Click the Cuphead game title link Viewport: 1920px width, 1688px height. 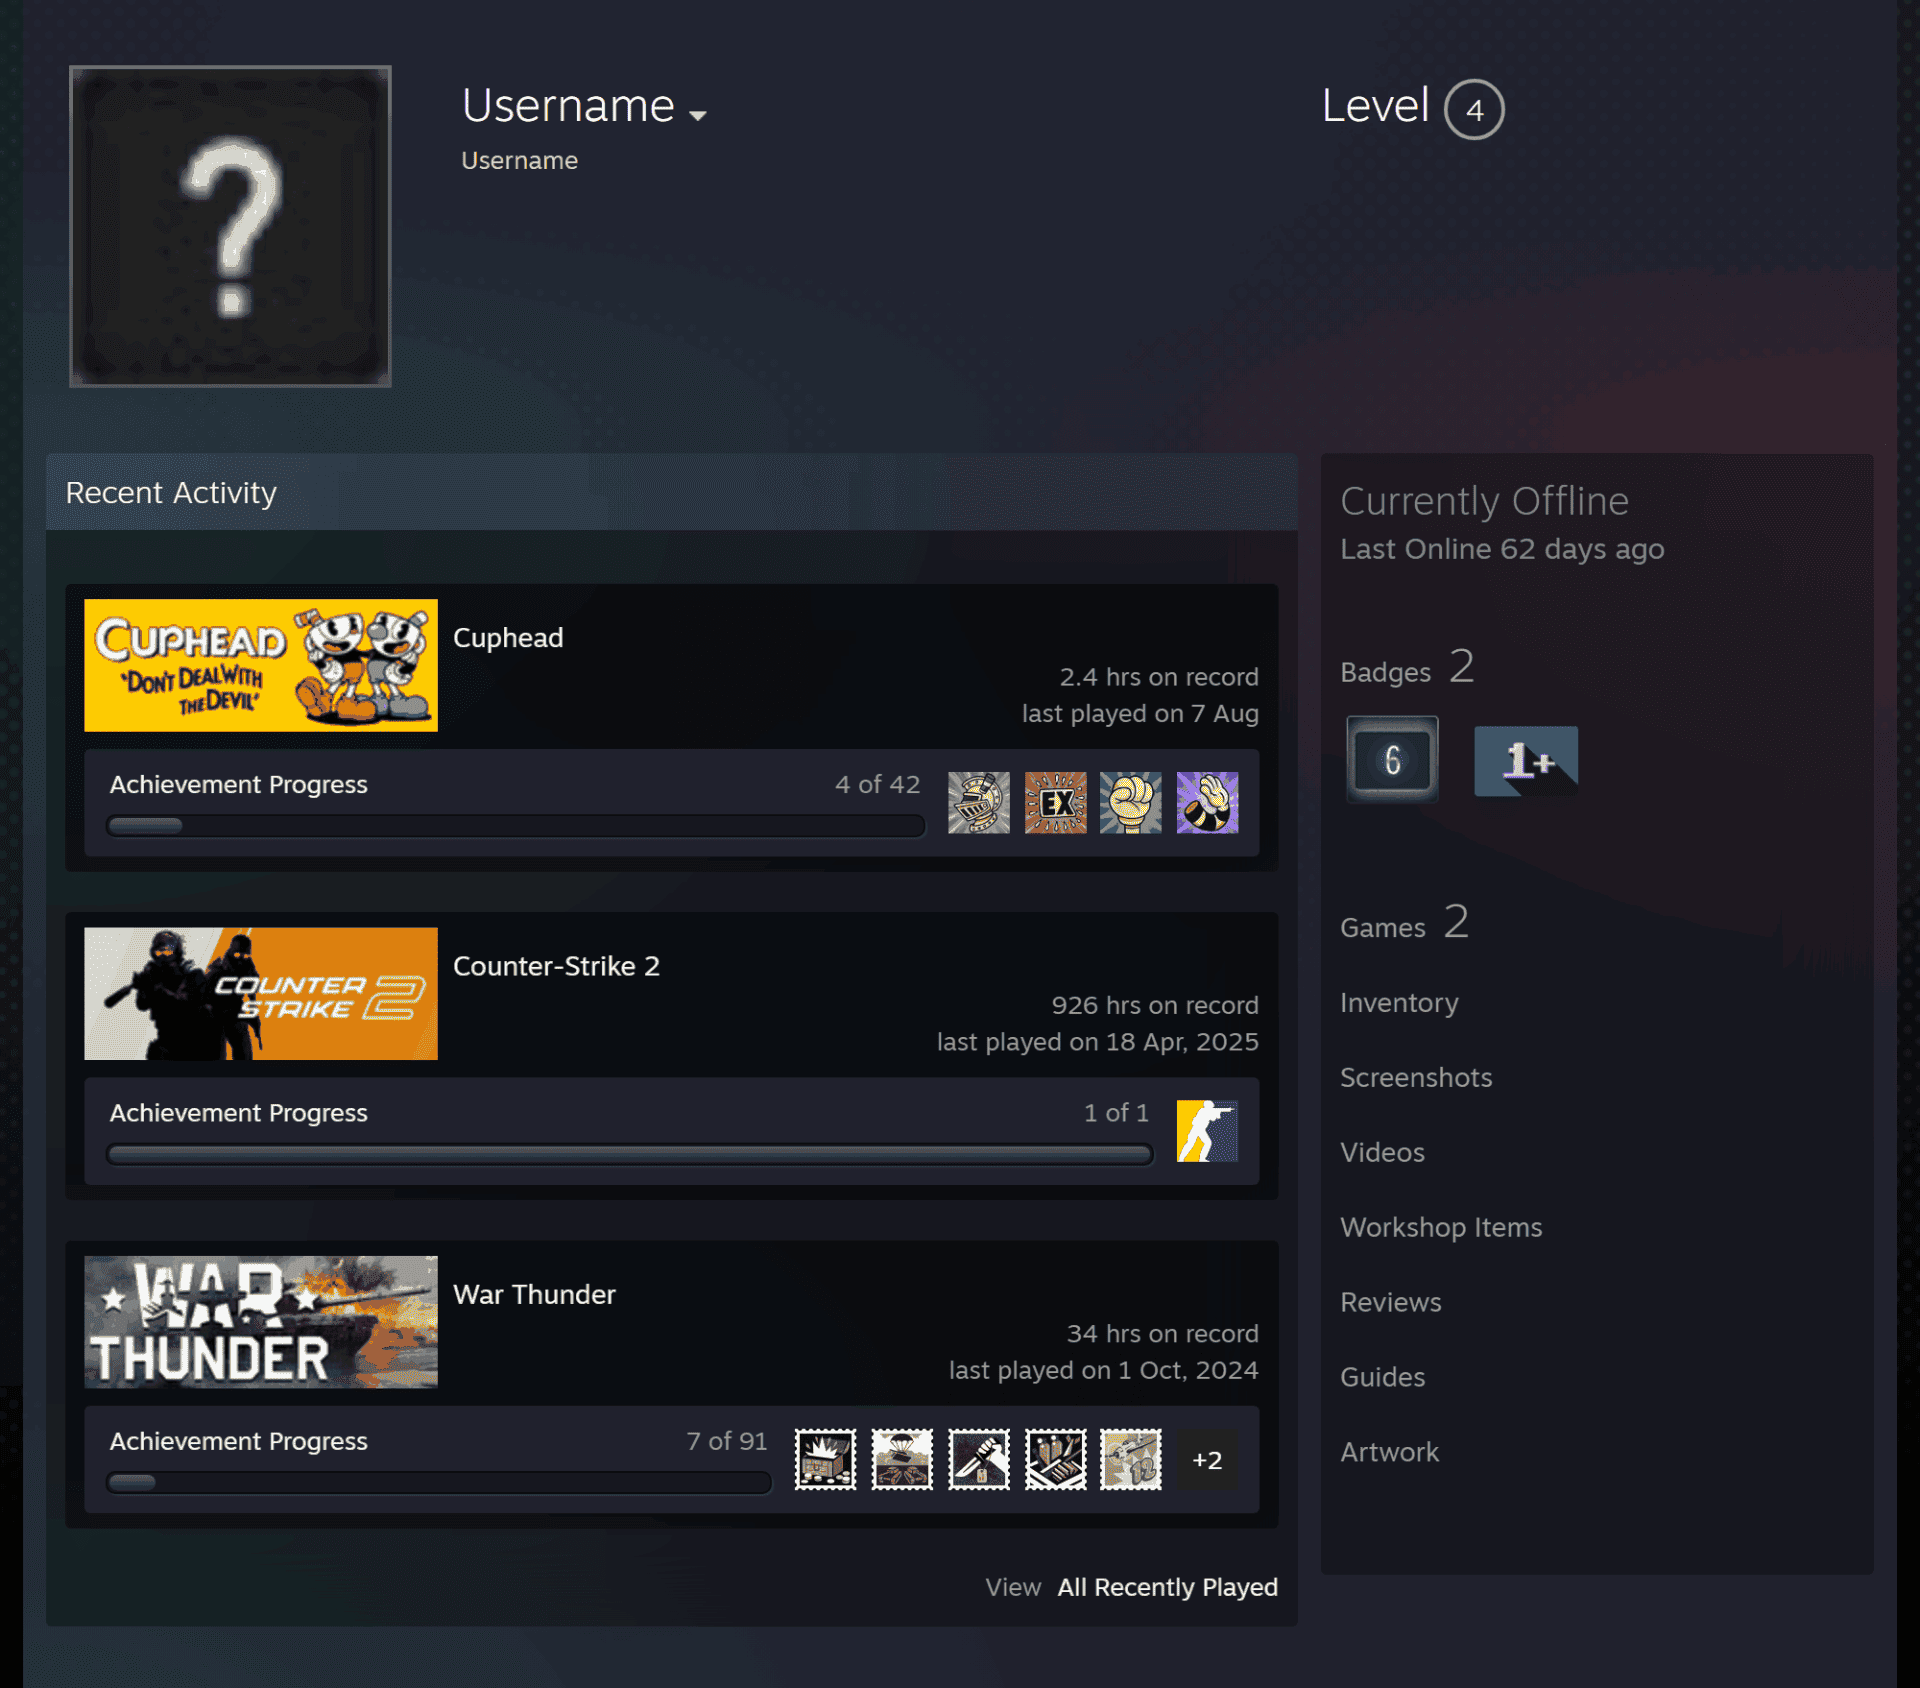[508, 638]
